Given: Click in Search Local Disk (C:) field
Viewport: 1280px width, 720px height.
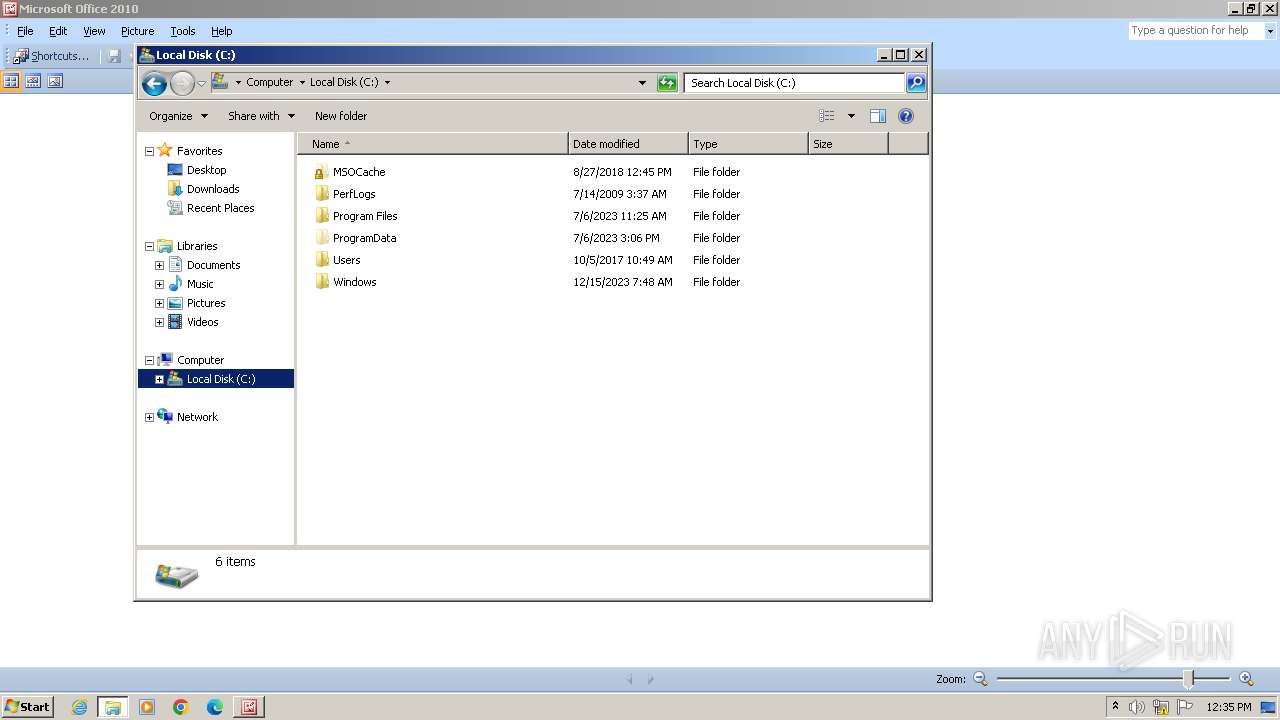Looking at the screenshot, I should point(794,83).
